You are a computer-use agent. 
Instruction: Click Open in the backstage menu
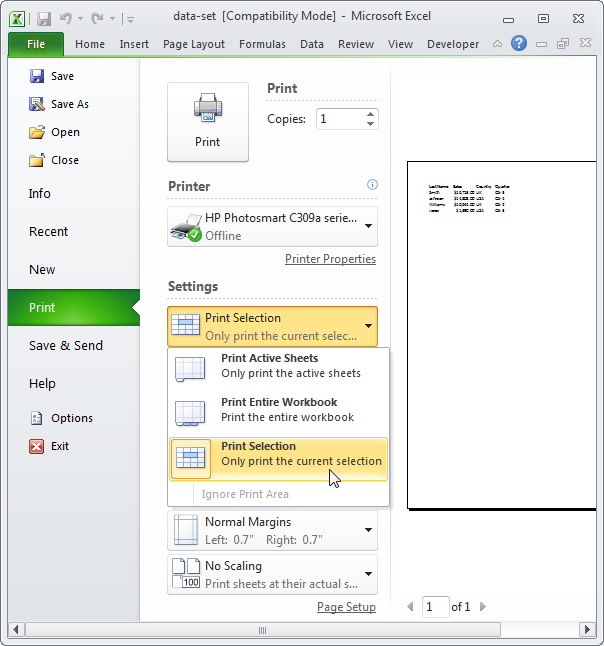click(x=54, y=132)
